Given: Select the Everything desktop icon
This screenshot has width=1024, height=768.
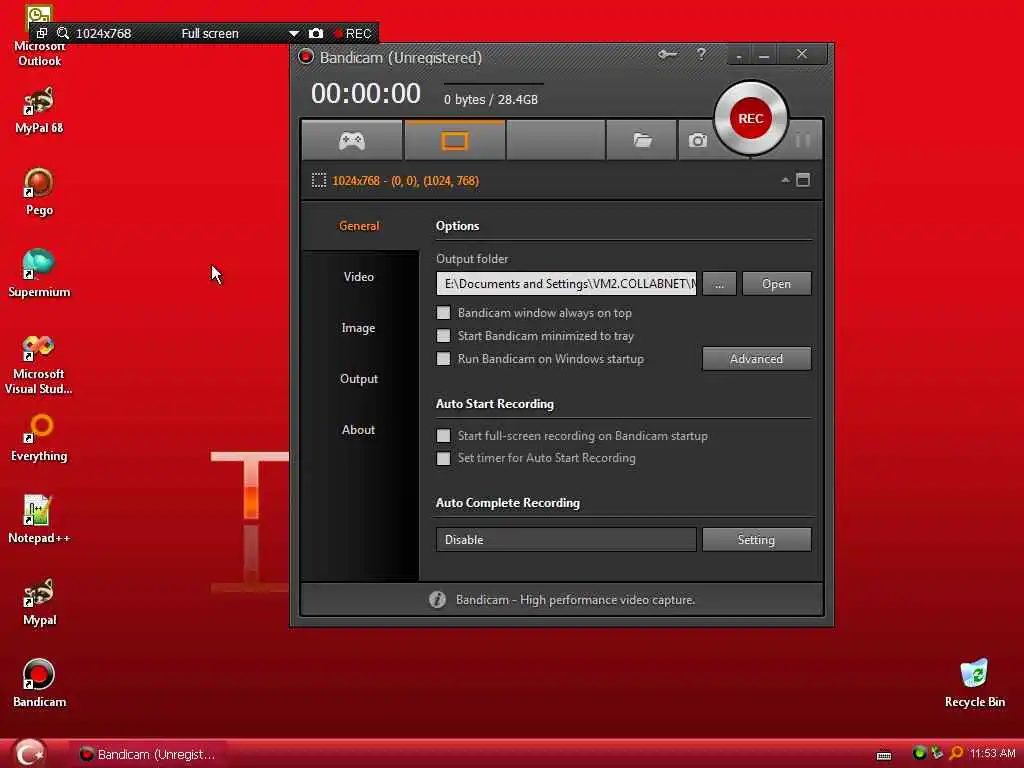Looking at the screenshot, I should (39, 439).
